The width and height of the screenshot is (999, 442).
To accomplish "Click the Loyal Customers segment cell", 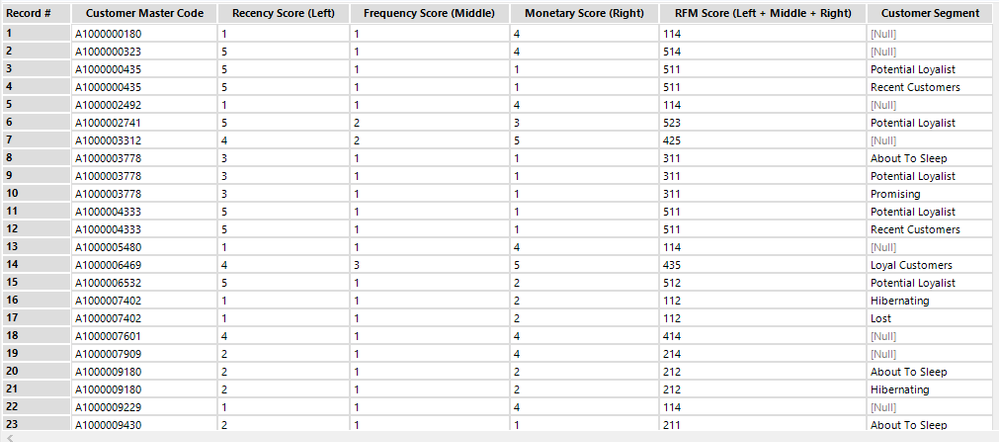I will 911,265.
